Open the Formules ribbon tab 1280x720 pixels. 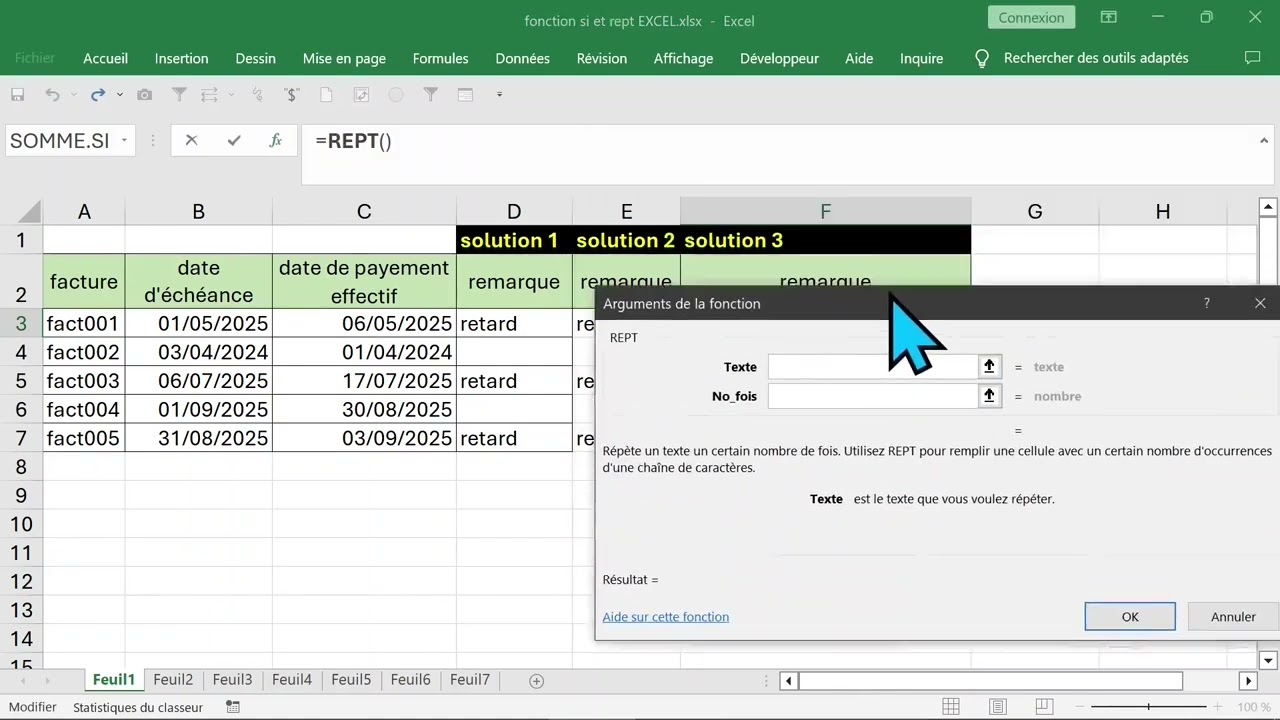(441, 58)
